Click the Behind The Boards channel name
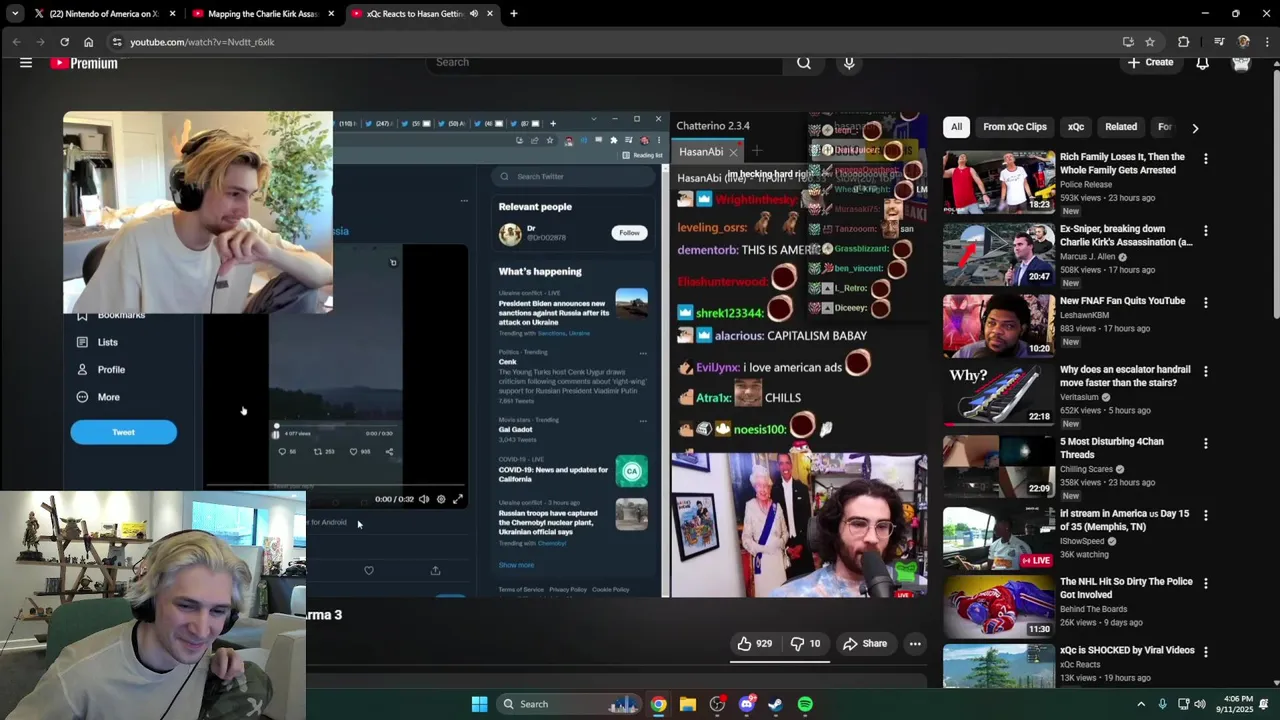Screen dimensions: 1280x720 pyautogui.click(x=1093, y=609)
